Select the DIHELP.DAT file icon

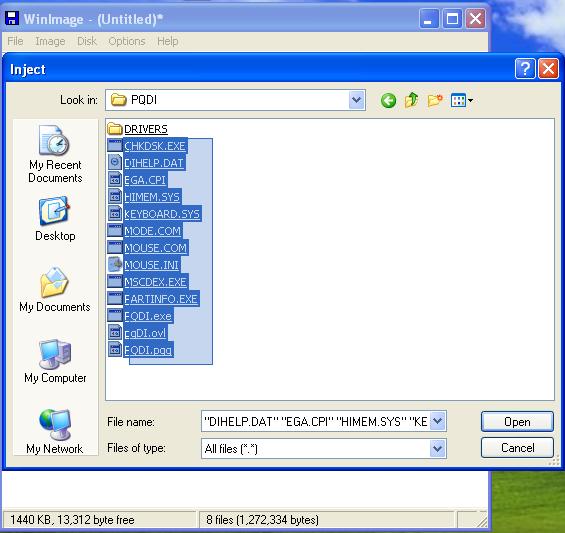tap(115, 163)
